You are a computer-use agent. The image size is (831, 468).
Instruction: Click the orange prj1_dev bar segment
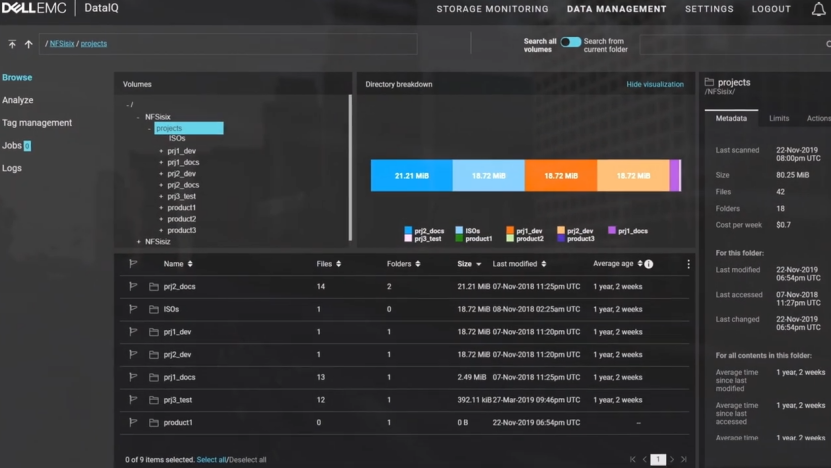tap(560, 175)
